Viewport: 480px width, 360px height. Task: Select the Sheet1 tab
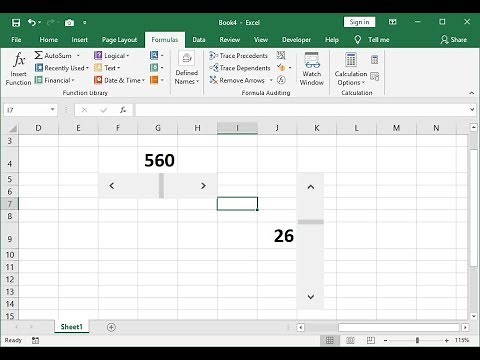click(71, 327)
